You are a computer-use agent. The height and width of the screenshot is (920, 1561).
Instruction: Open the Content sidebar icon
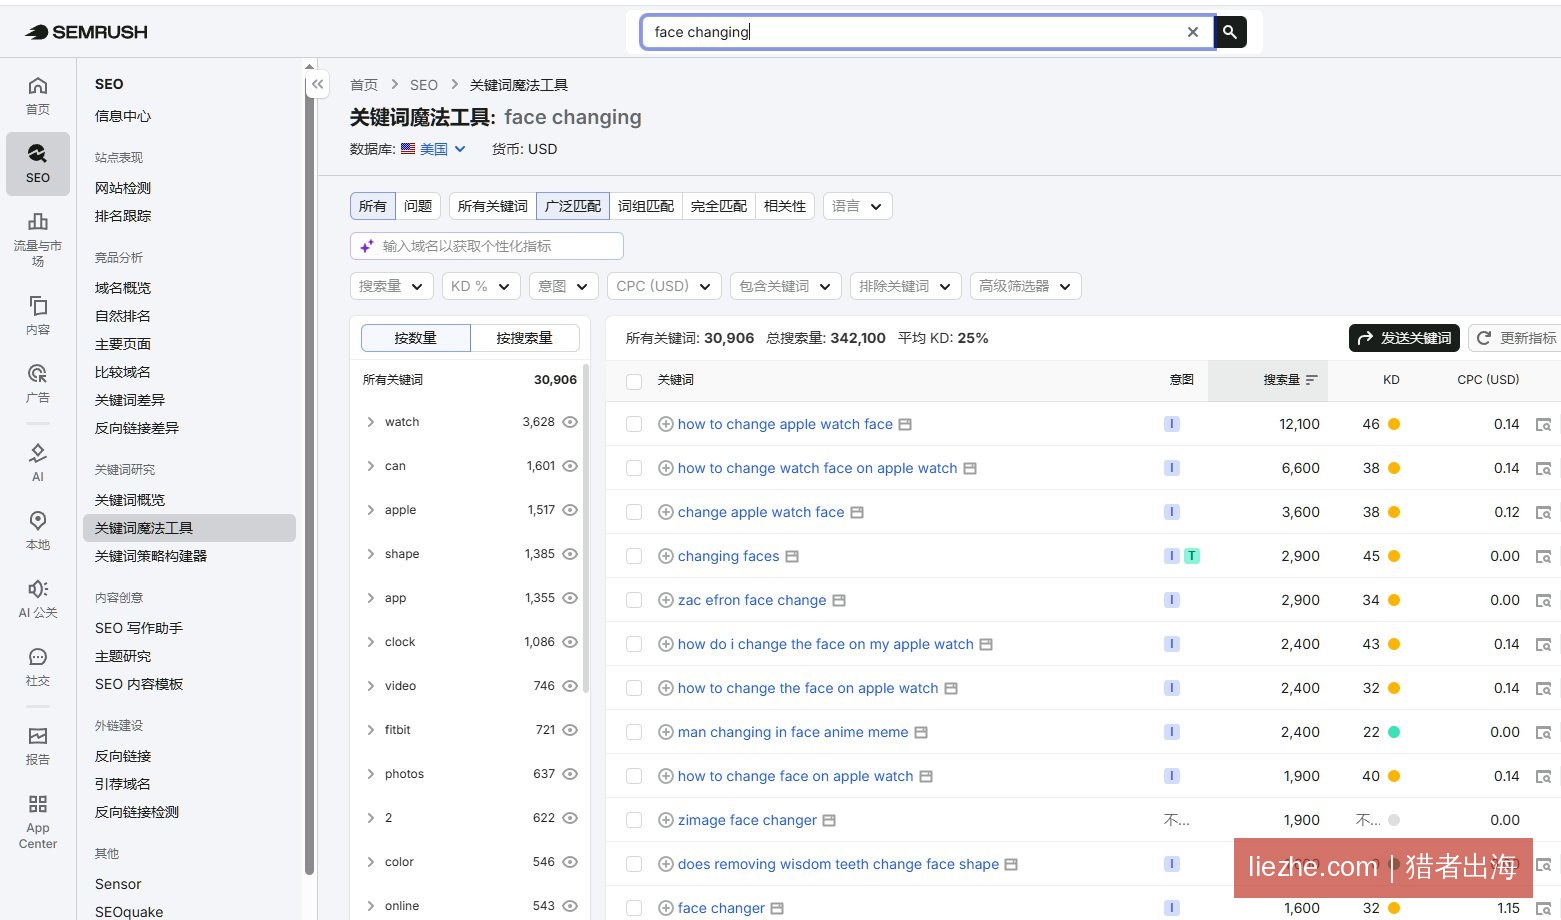(x=38, y=315)
